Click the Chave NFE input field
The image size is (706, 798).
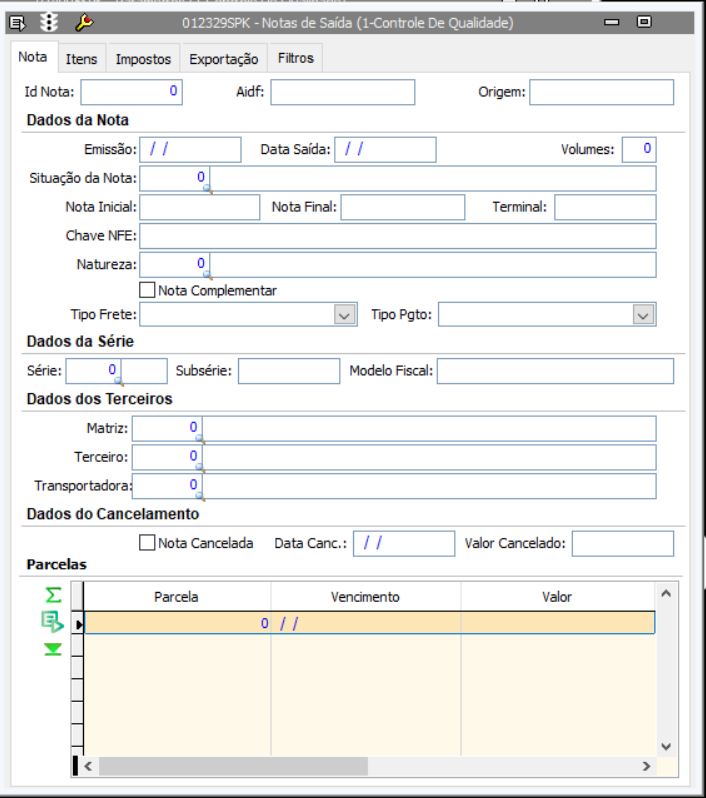pos(398,236)
